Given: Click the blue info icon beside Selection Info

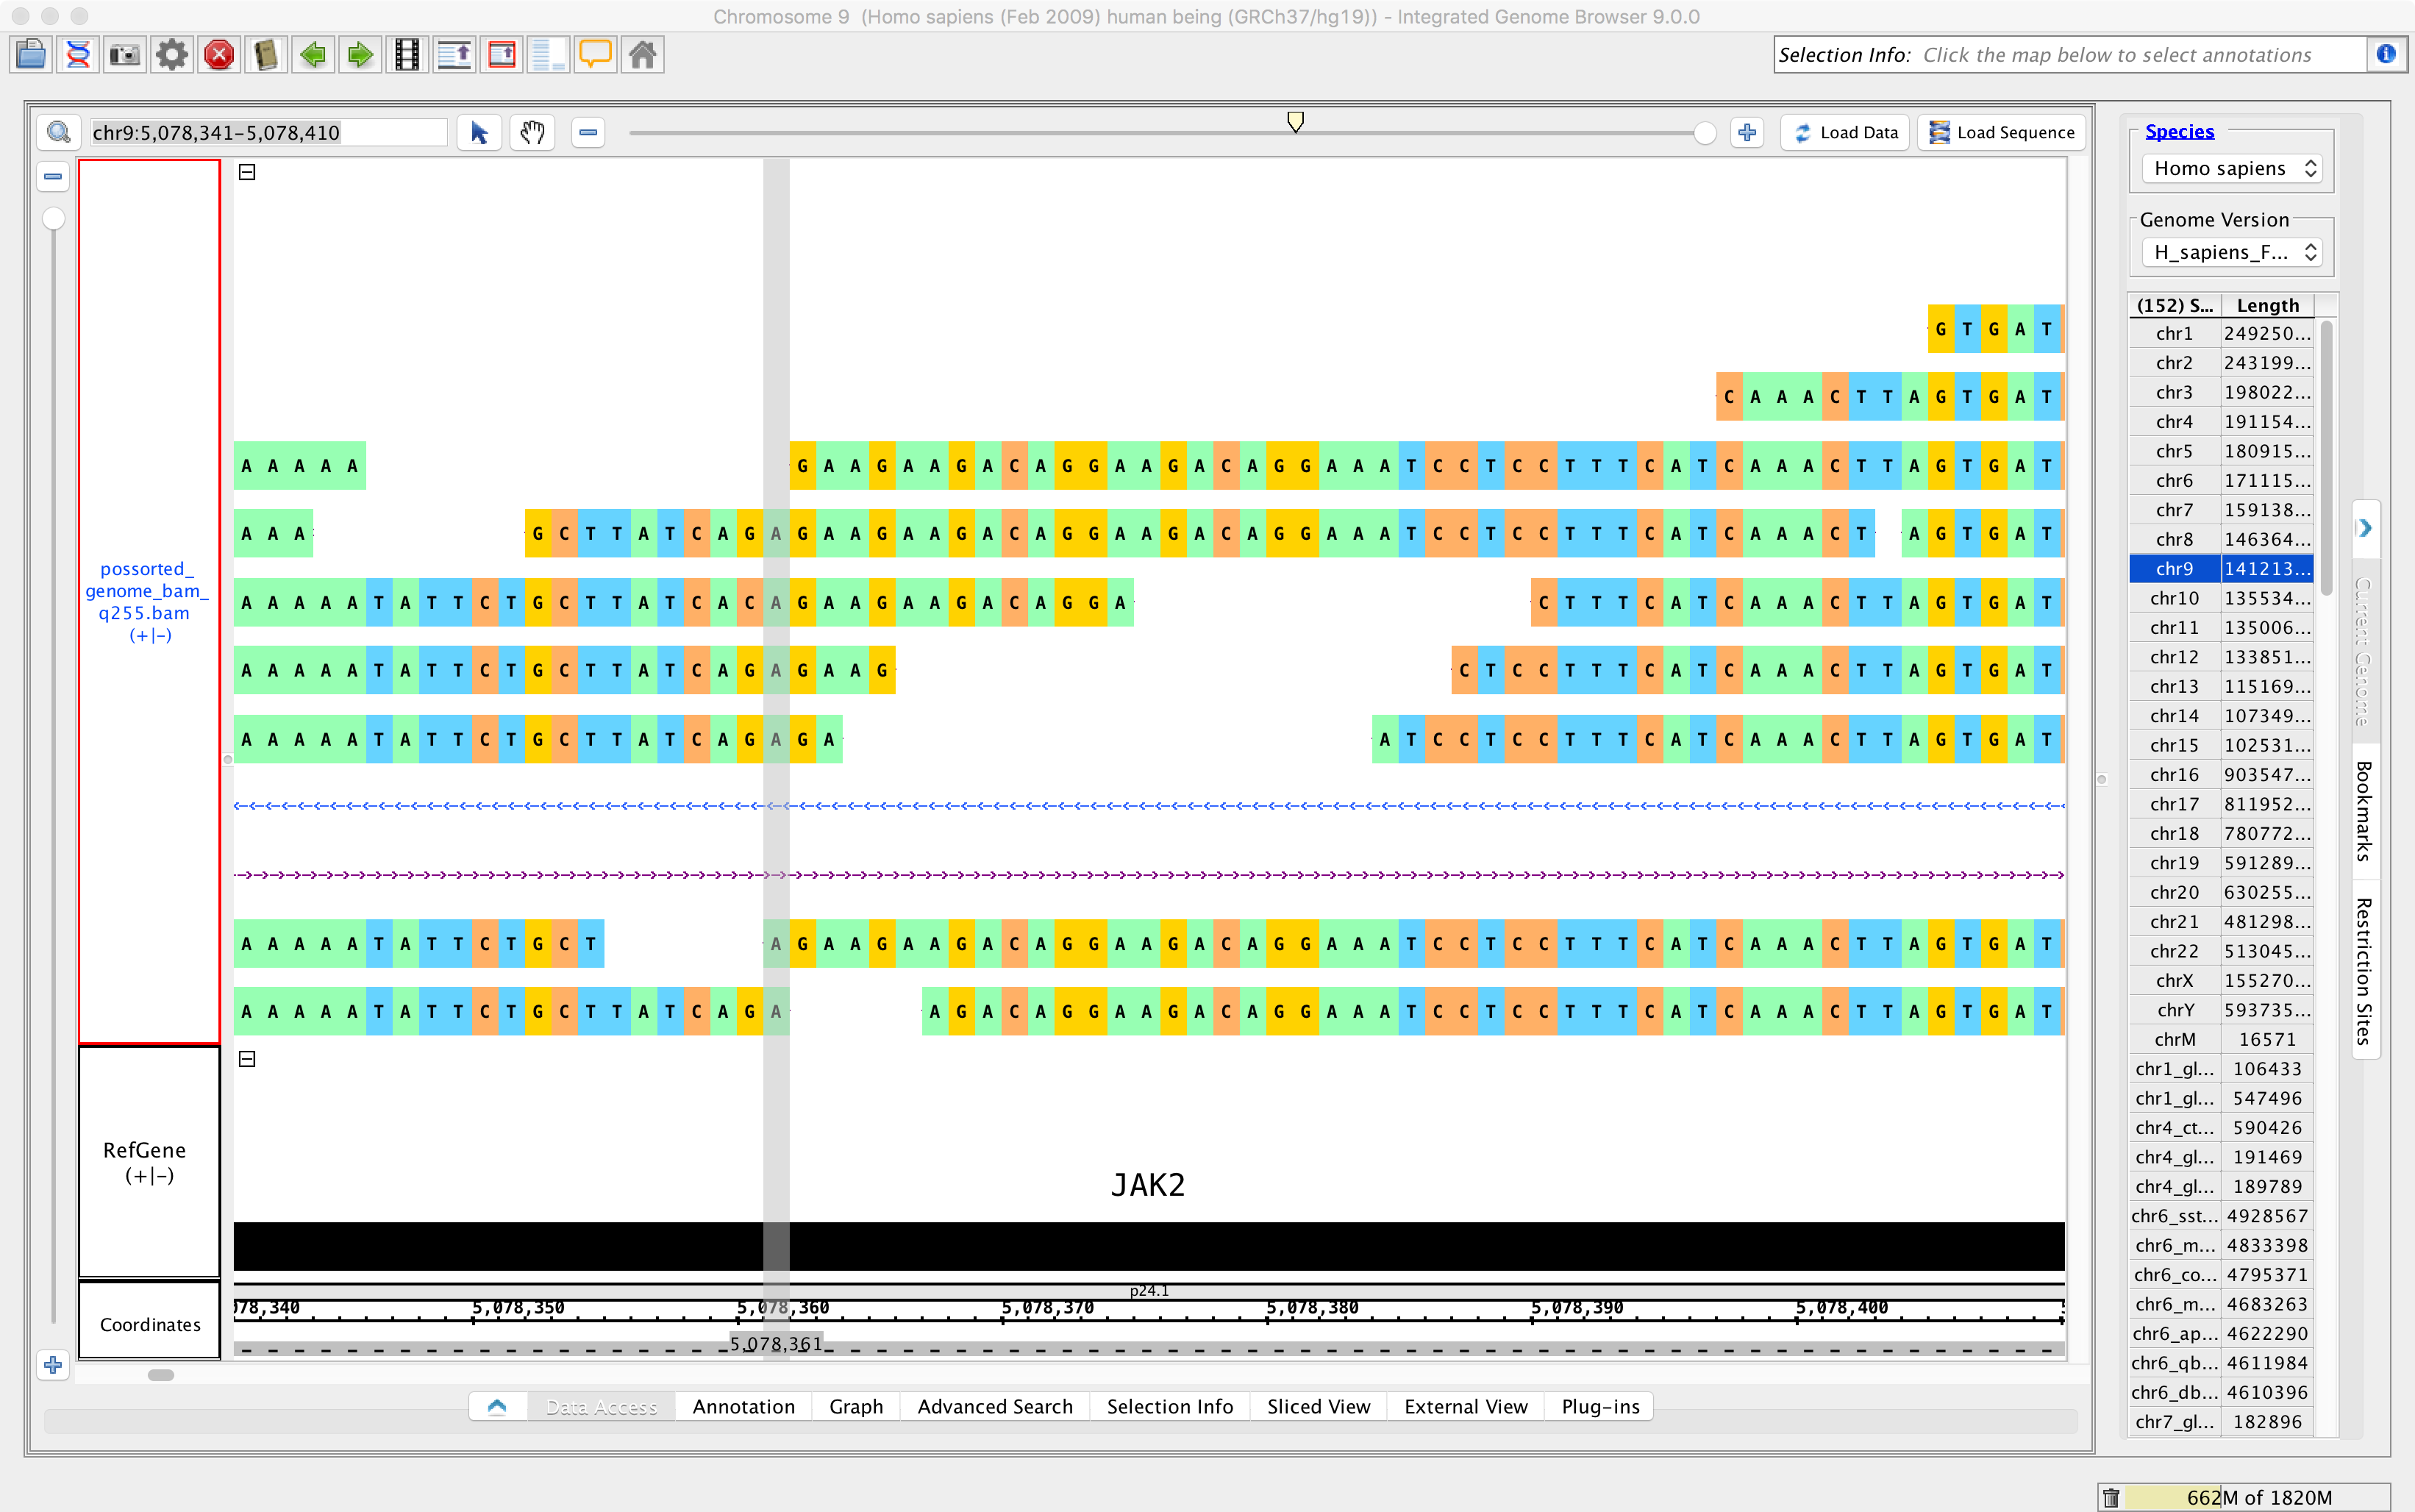Looking at the screenshot, I should (x=2386, y=54).
